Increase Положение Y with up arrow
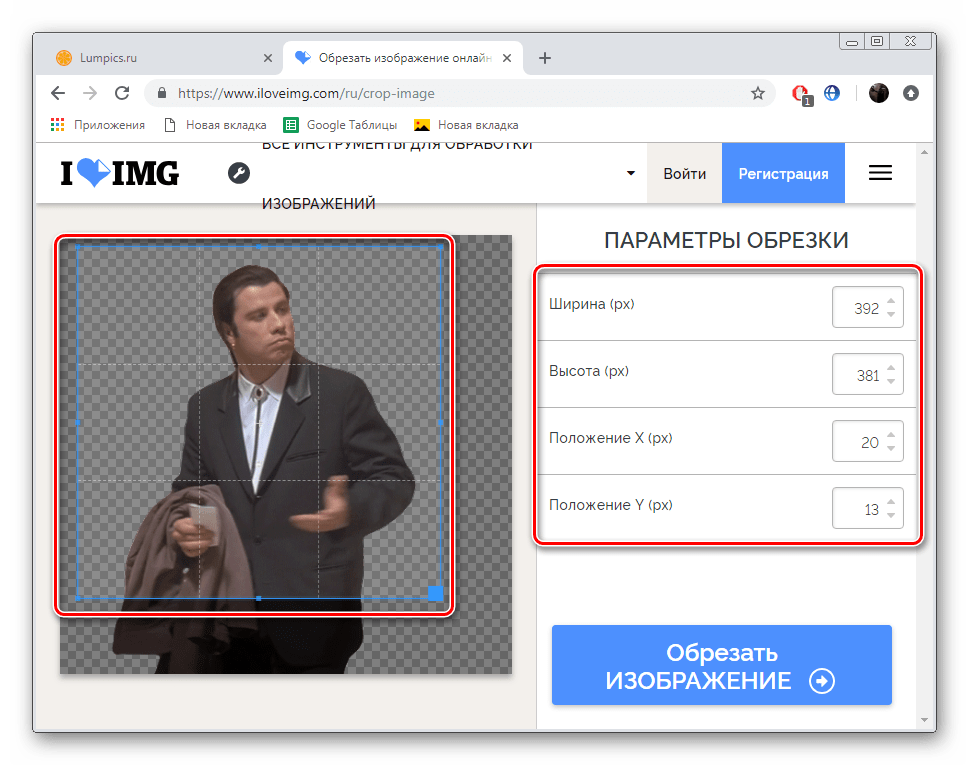 891,502
